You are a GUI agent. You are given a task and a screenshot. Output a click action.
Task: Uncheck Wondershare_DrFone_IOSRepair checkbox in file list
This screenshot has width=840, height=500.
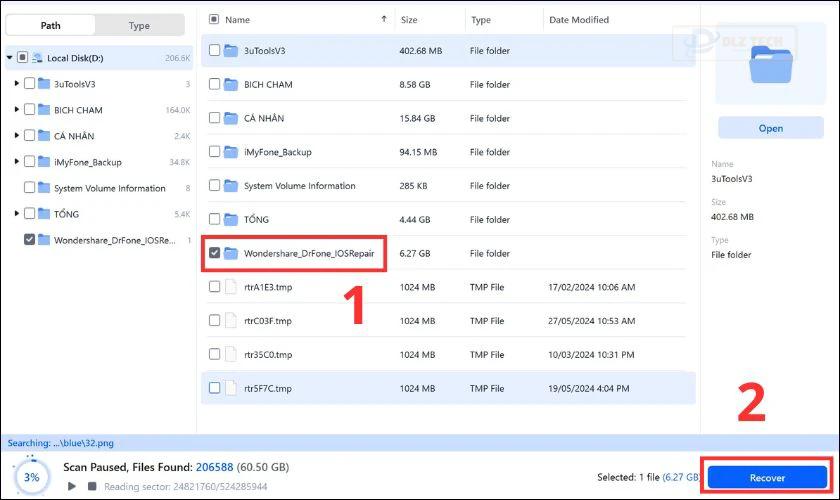[214, 252]
